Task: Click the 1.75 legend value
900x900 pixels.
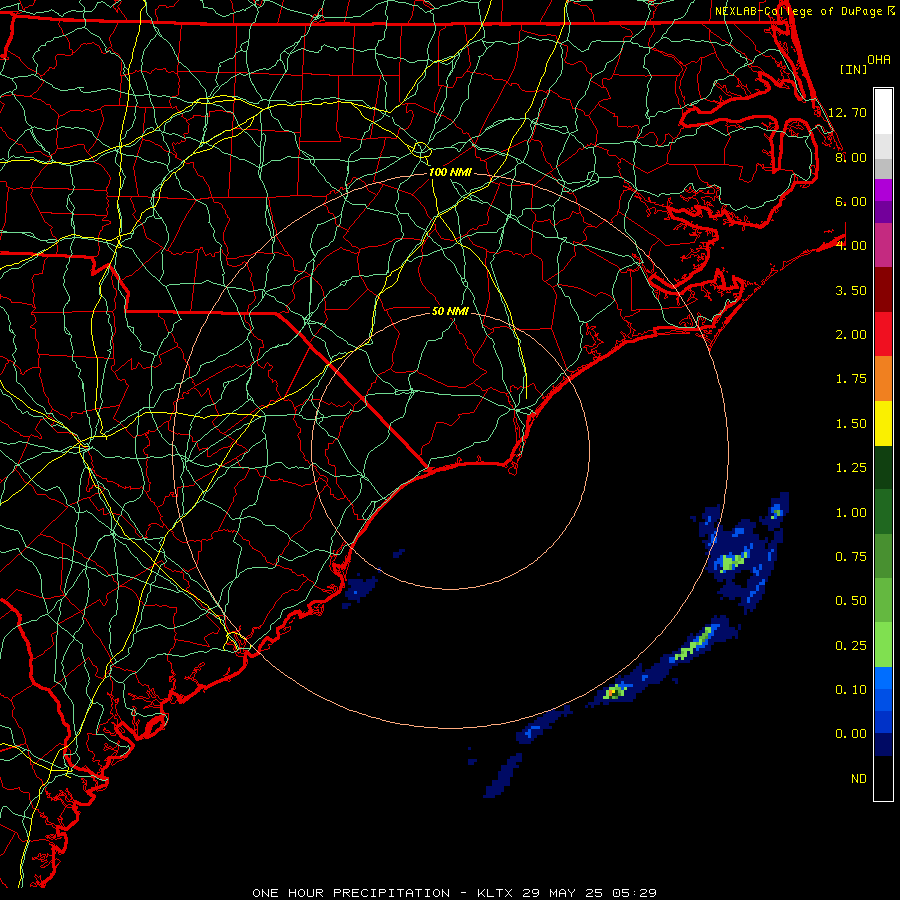Action: 851,379
